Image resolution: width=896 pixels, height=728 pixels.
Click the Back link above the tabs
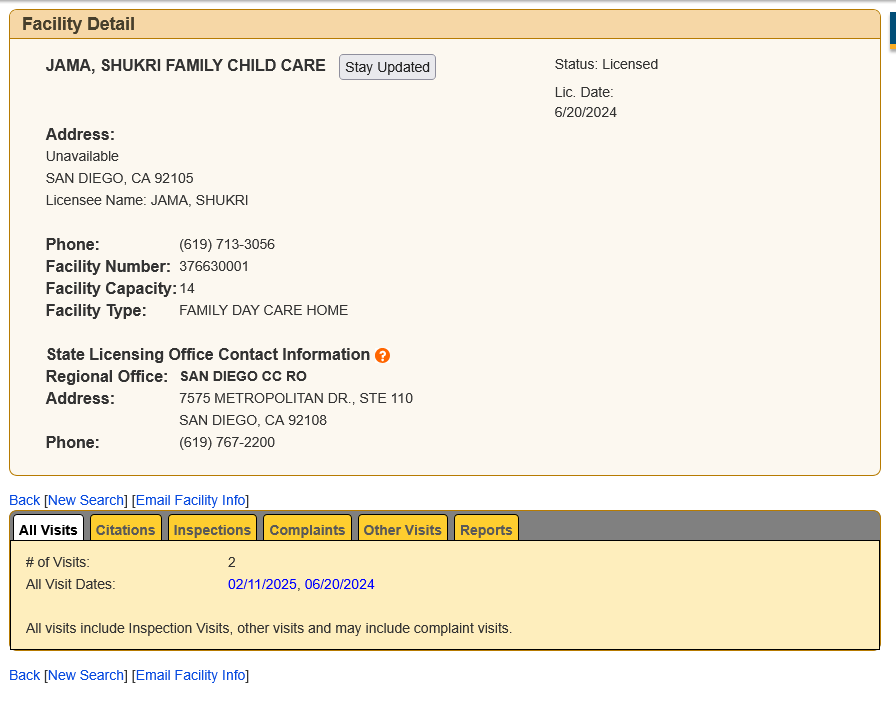coord(25,500)
